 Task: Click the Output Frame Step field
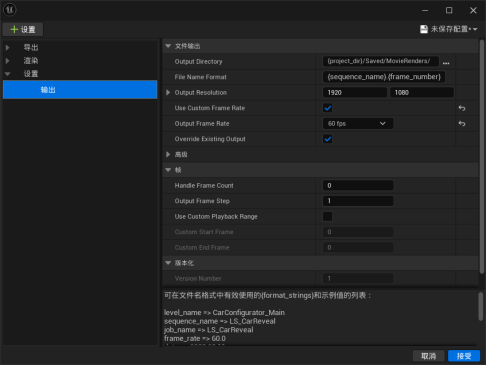pyautogui.click(x=358, y=201)
